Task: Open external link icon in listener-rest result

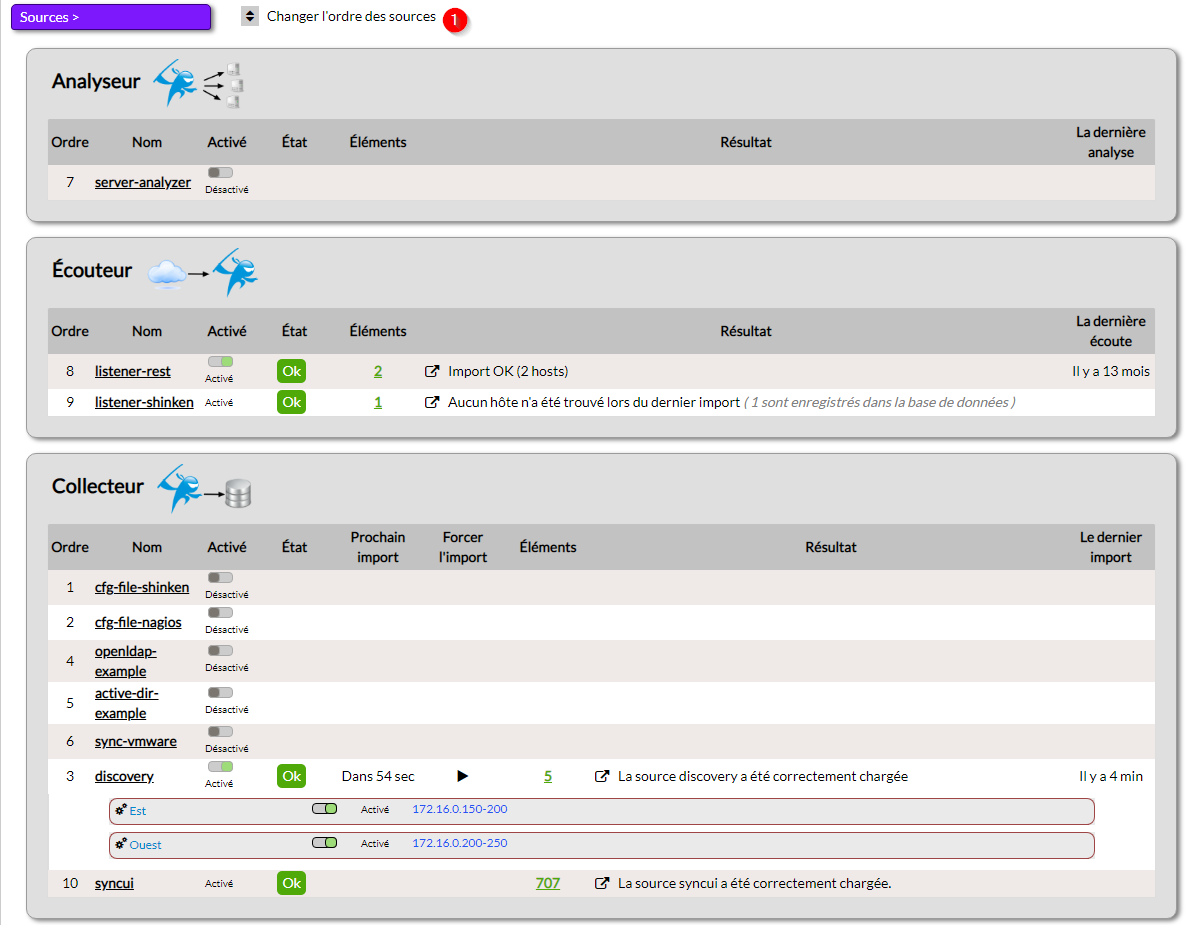Action: [x=432, y=371]
